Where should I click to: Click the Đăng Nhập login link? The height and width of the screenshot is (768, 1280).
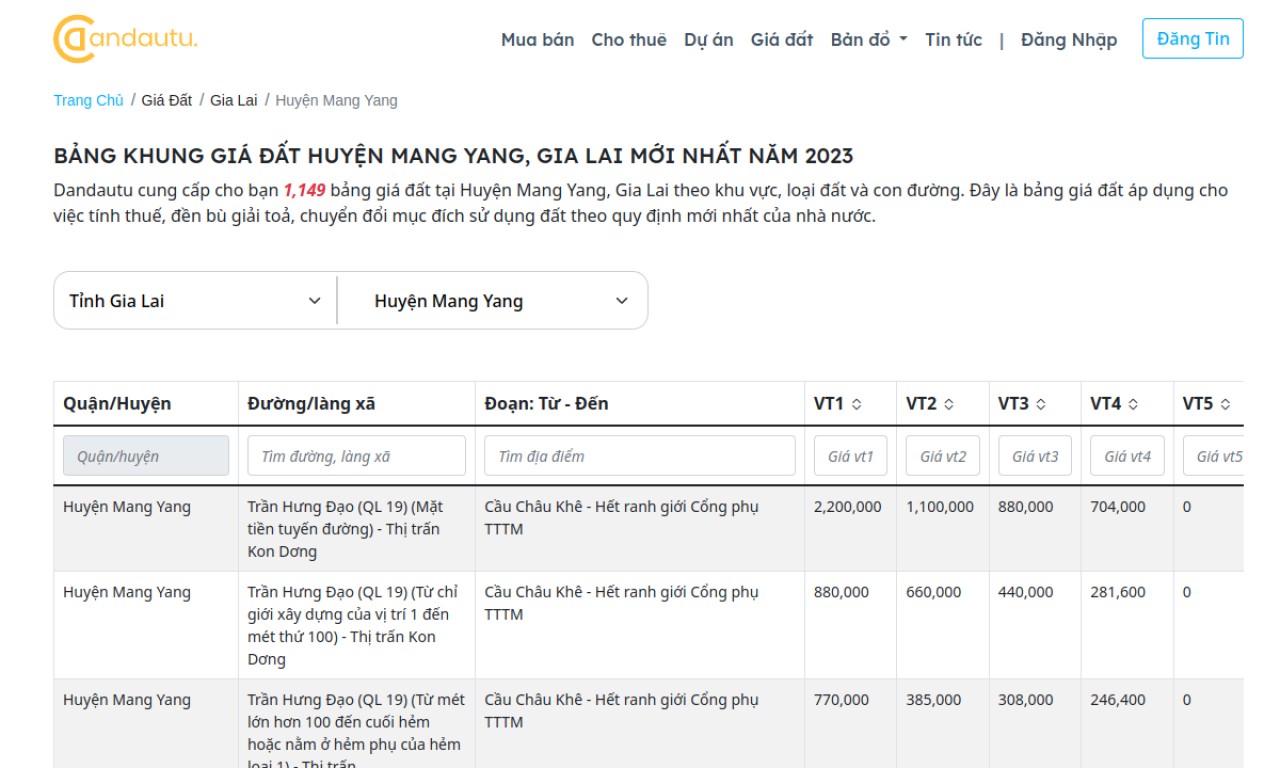tap(1069, 40)
